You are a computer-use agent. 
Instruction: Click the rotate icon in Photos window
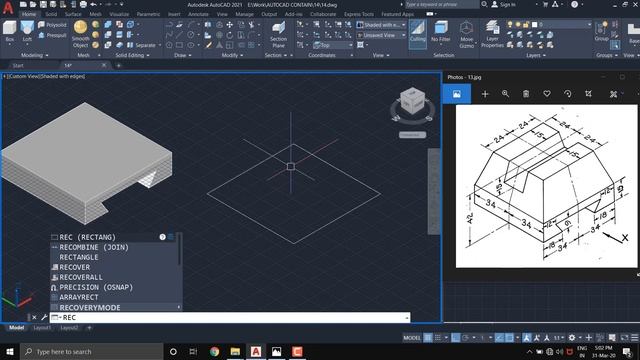pos(568,94)
